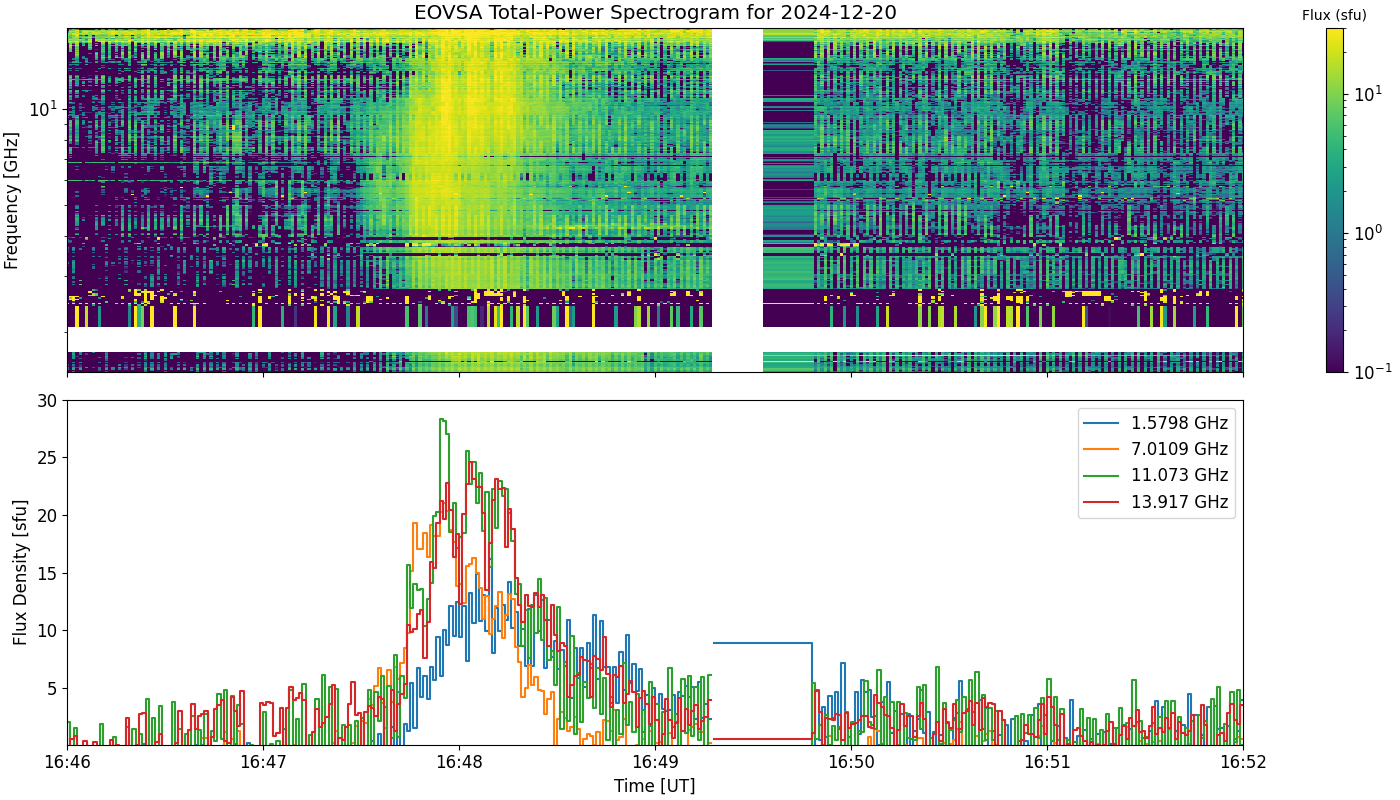
Task: Click the 16:47 time tick label
Action: 263,763
